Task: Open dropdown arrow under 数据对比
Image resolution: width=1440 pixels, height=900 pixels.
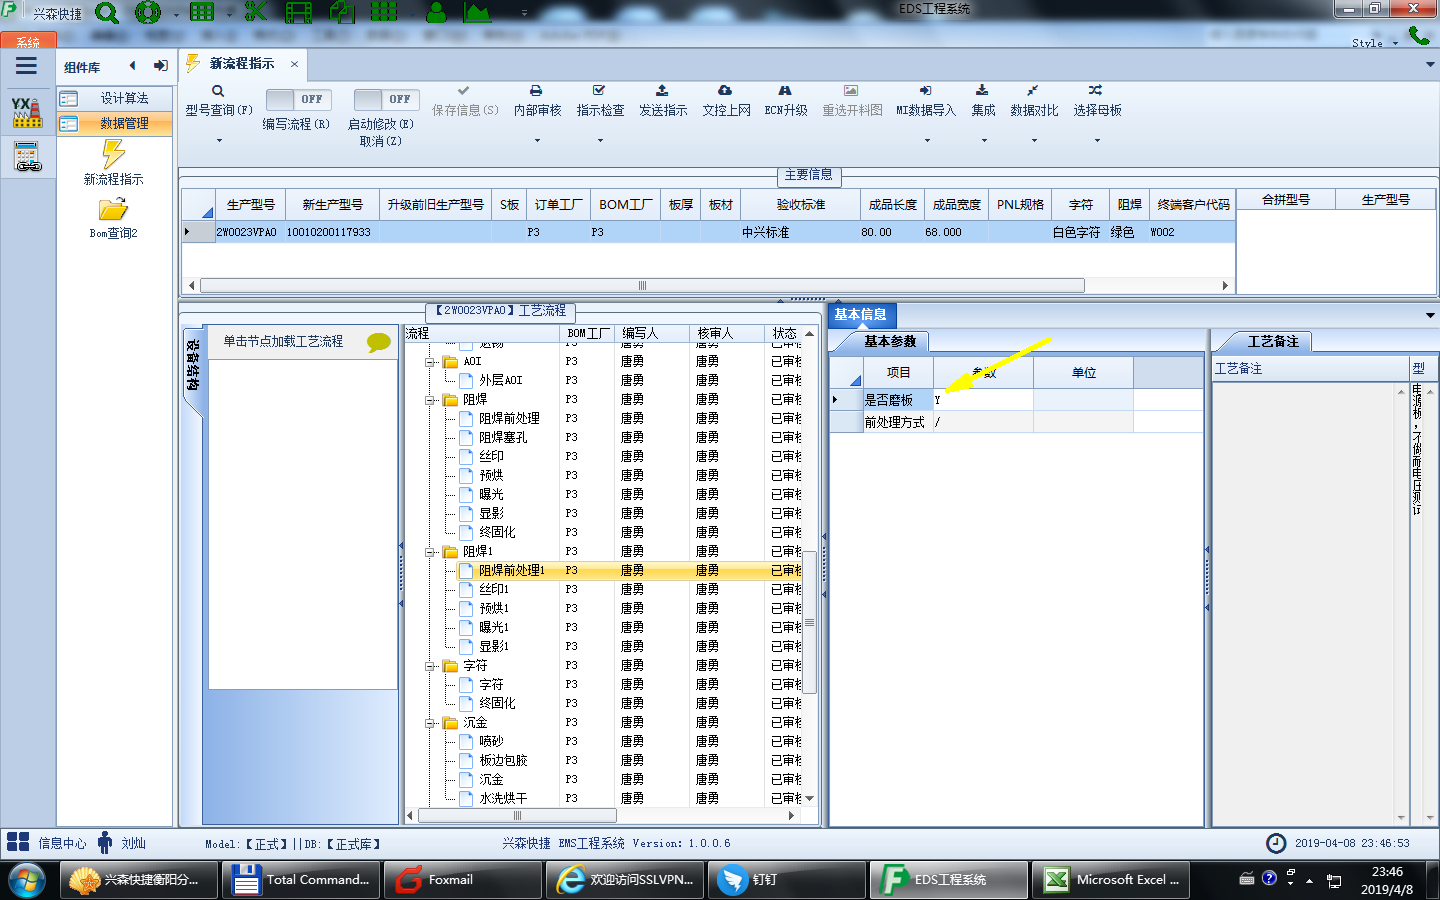Action: [x=1034, y=141]
